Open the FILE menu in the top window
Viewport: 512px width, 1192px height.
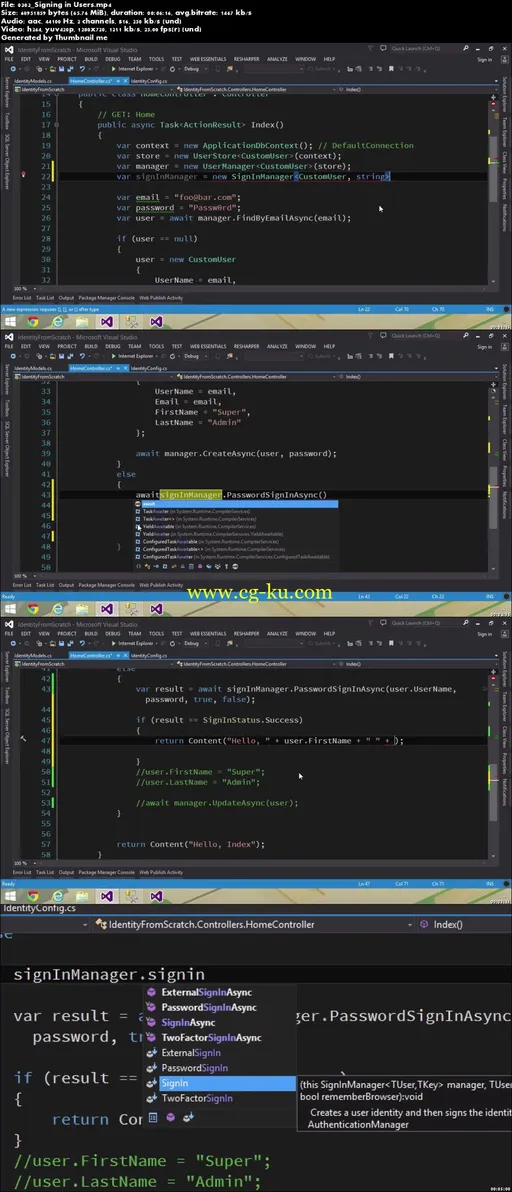tap(8, 59)
